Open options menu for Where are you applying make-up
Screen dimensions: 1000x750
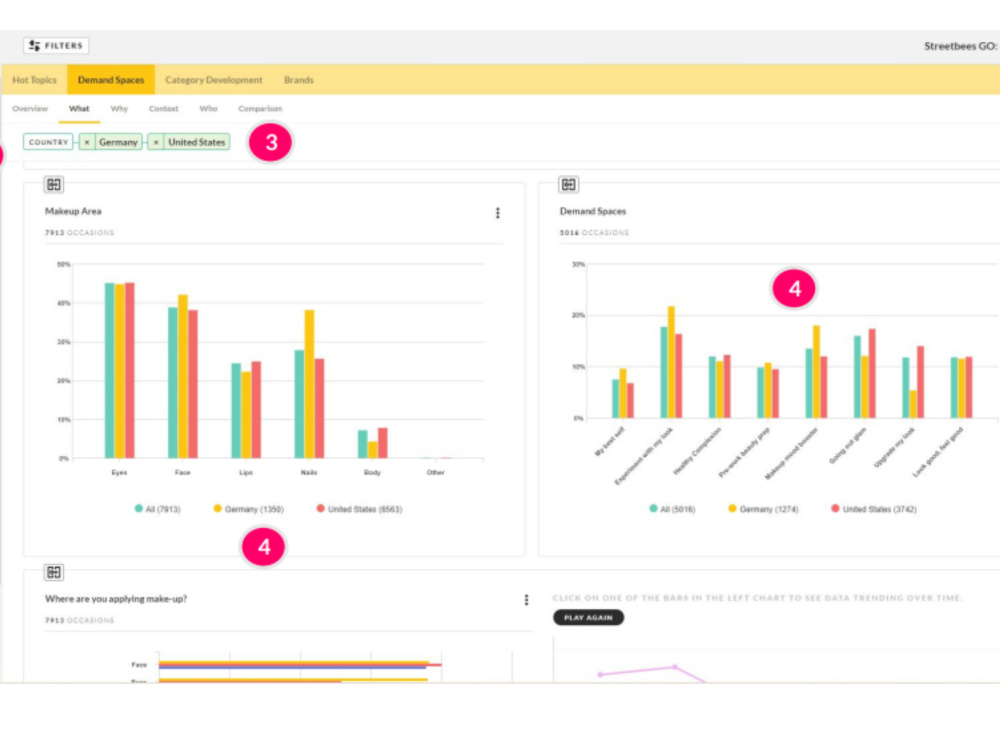click(526, 600)
